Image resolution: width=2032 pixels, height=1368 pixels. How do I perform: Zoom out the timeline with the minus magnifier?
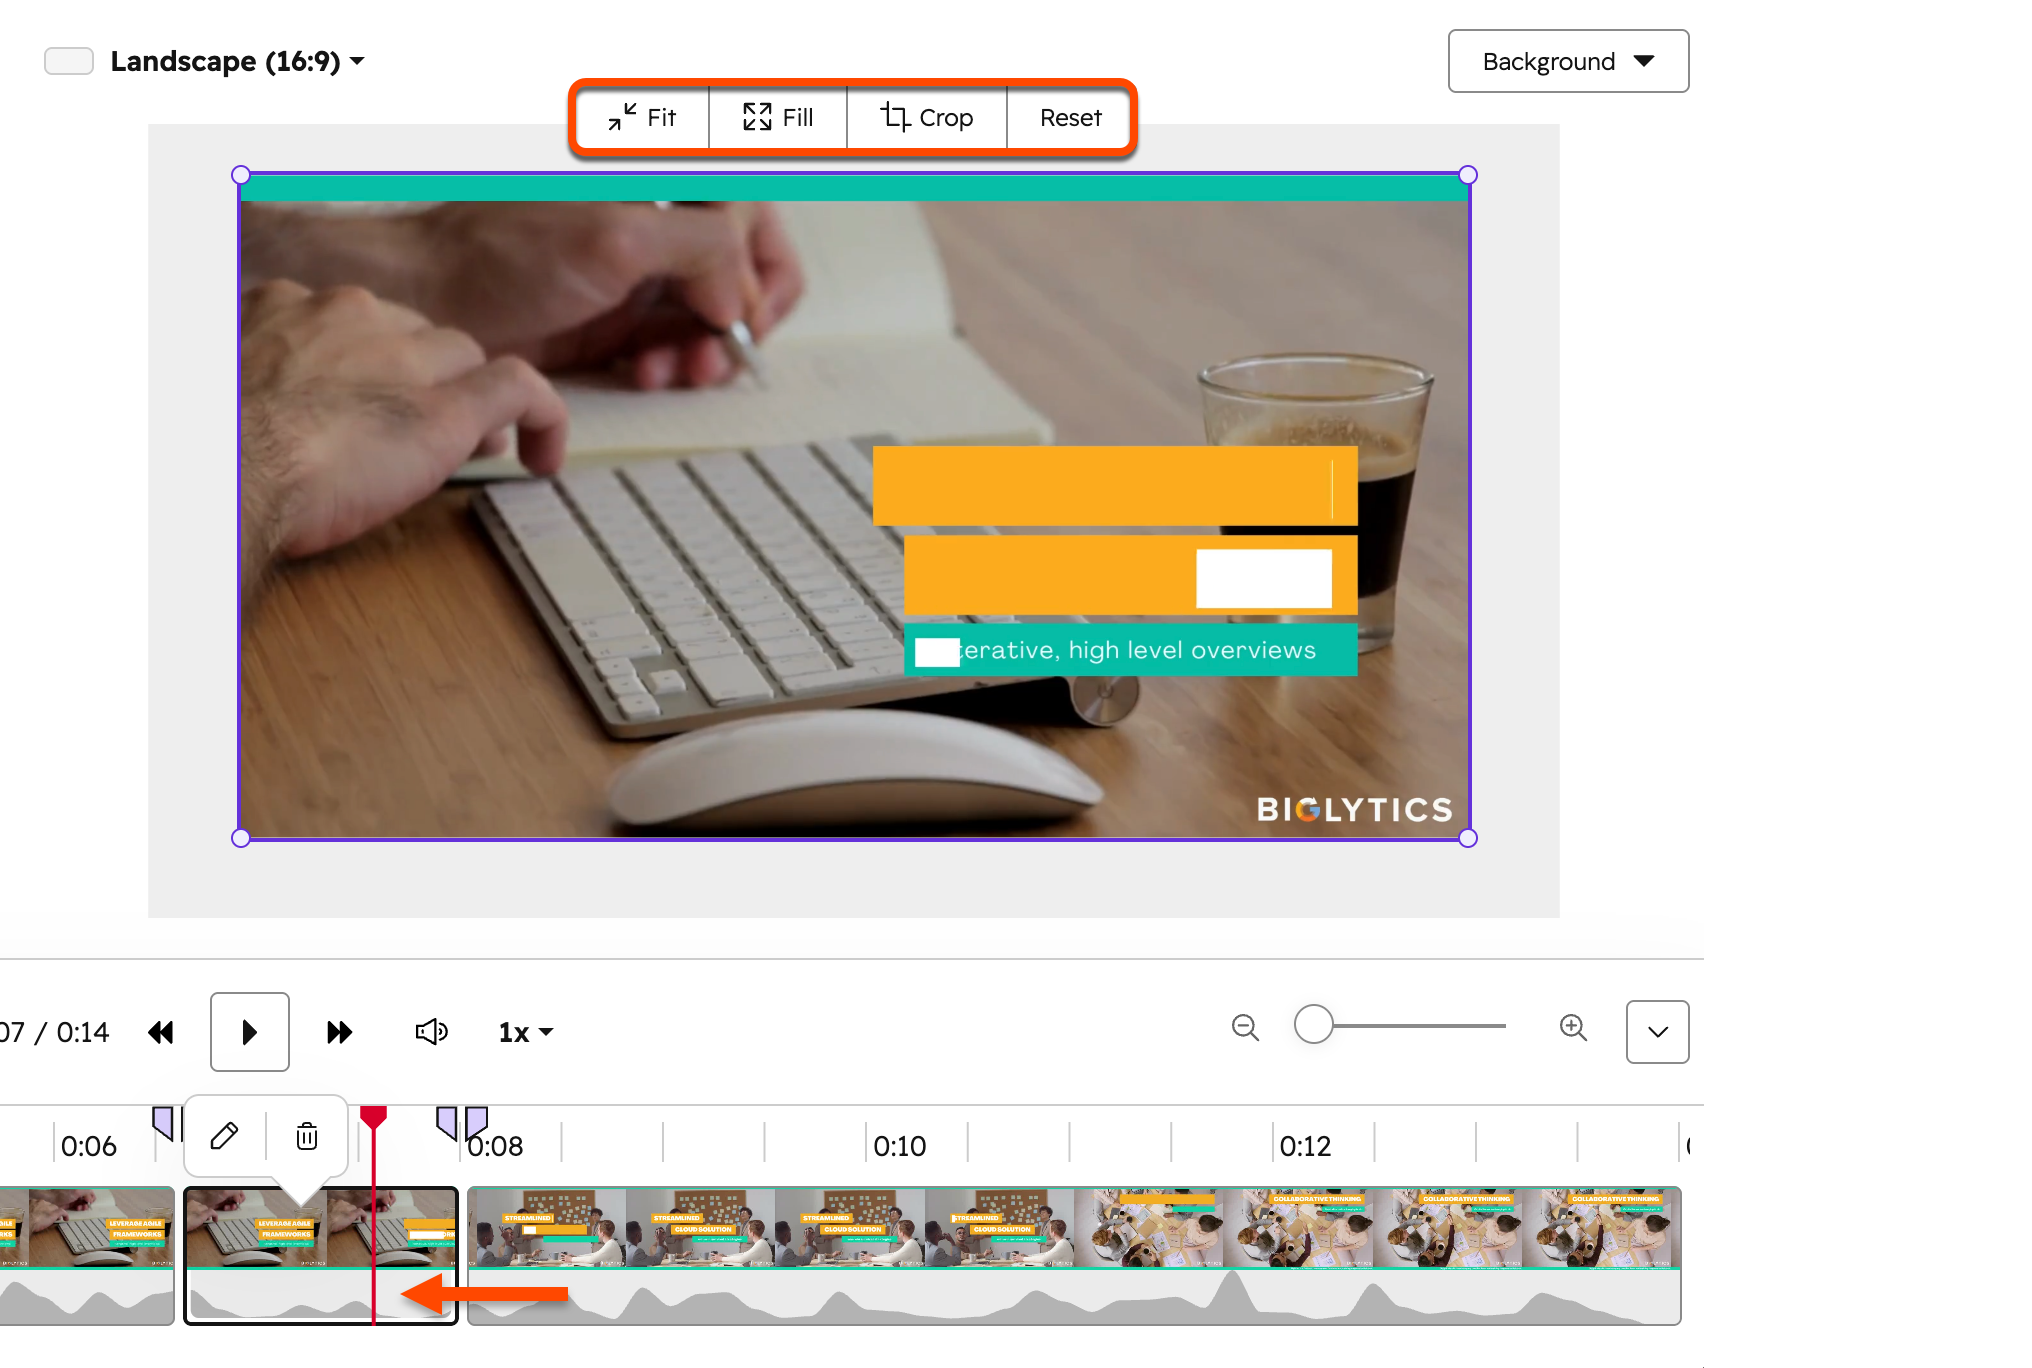click(1245, 1027)
